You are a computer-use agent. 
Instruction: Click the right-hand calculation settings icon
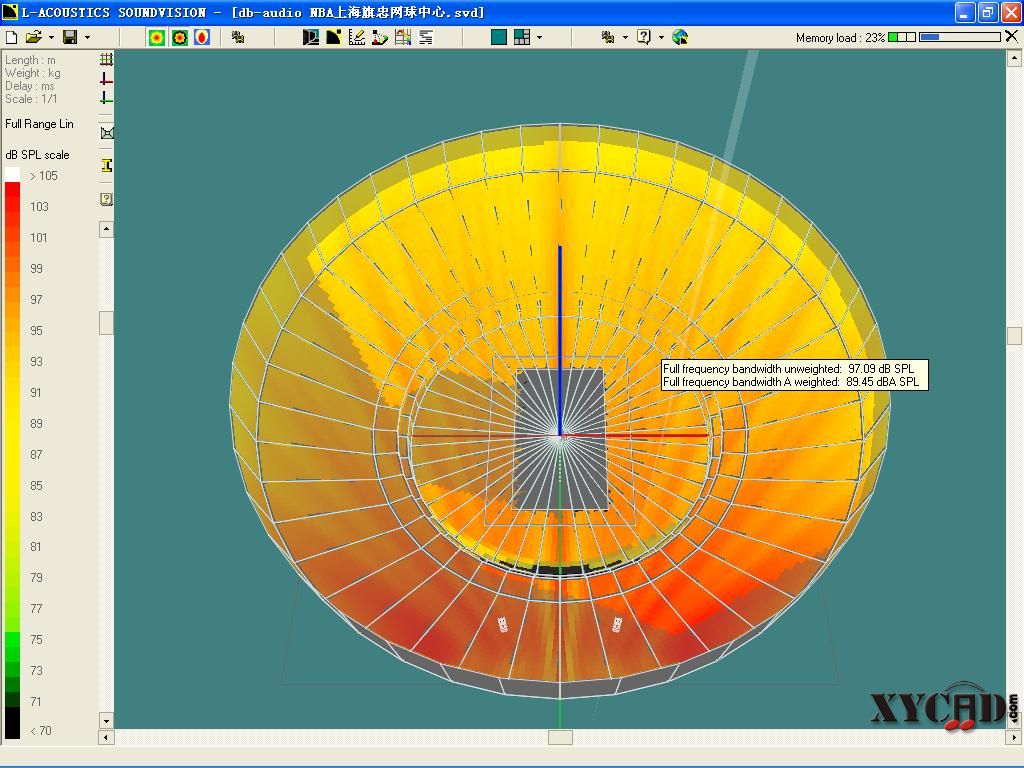[608, 37]
